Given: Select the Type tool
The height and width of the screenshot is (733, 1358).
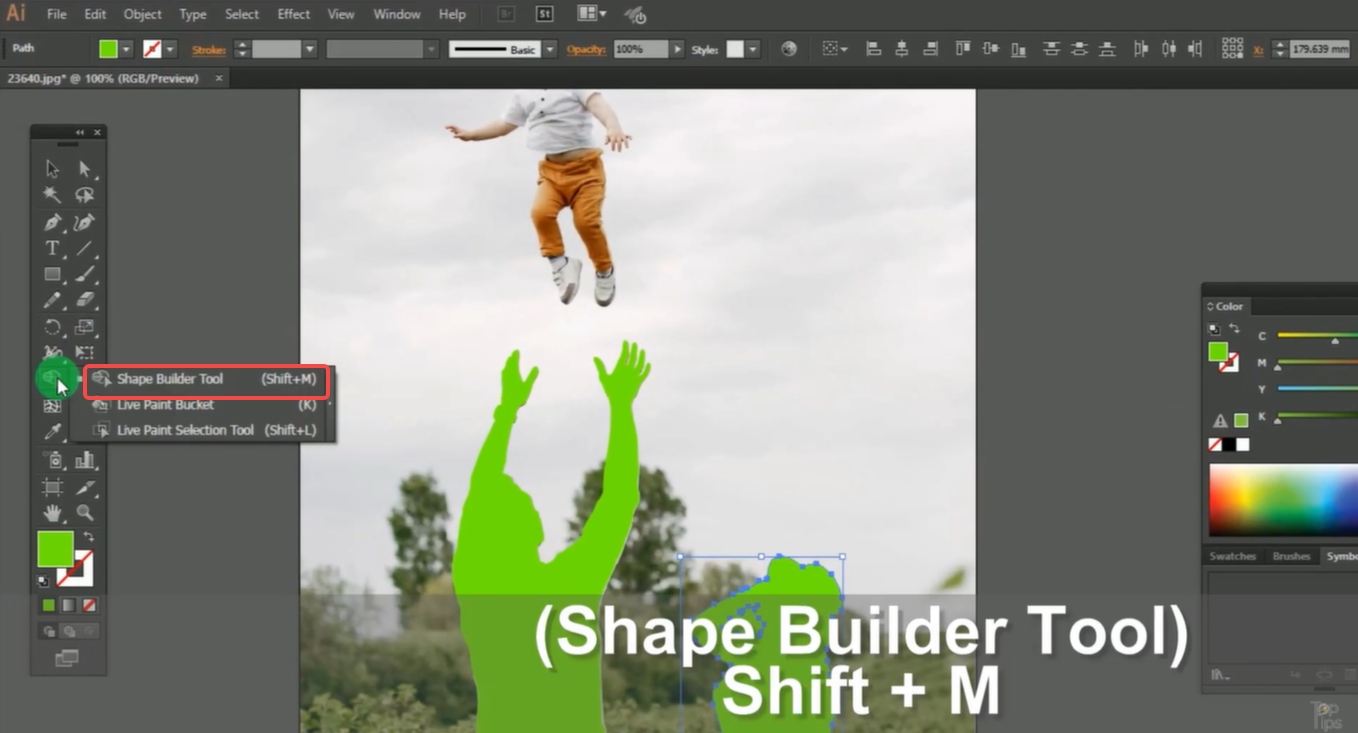Looking at the screenshot, I should pyautogui.click(x=50, y=248).
